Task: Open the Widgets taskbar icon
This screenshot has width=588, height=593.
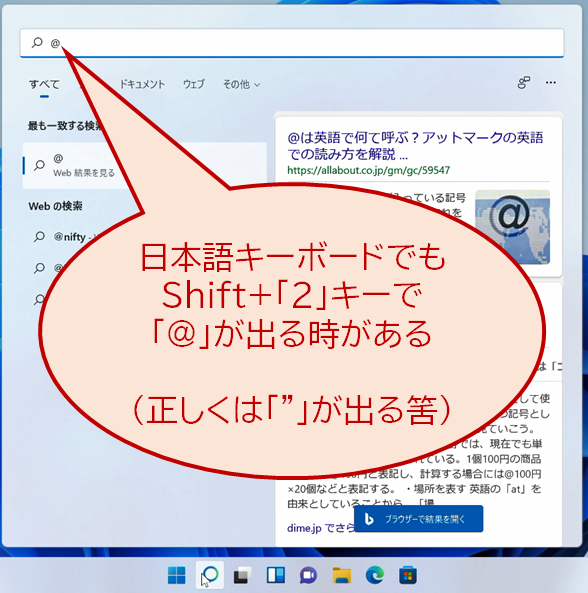Action: click(x=276, y=575)
